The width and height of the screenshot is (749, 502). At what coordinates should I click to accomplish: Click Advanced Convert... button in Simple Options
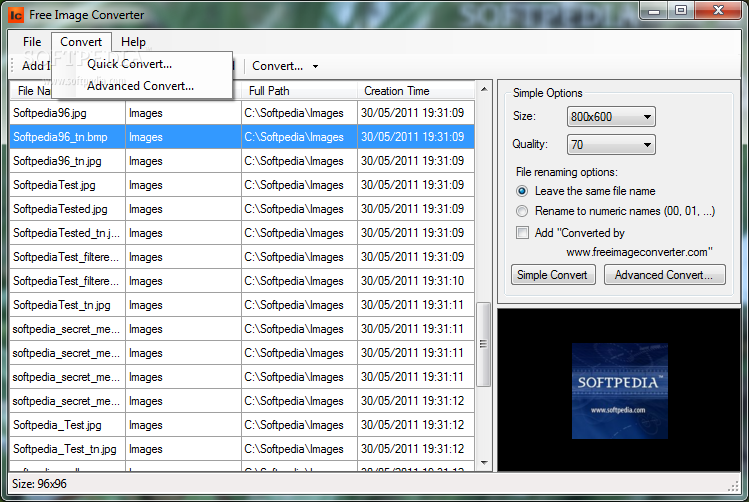pos(664,275)
